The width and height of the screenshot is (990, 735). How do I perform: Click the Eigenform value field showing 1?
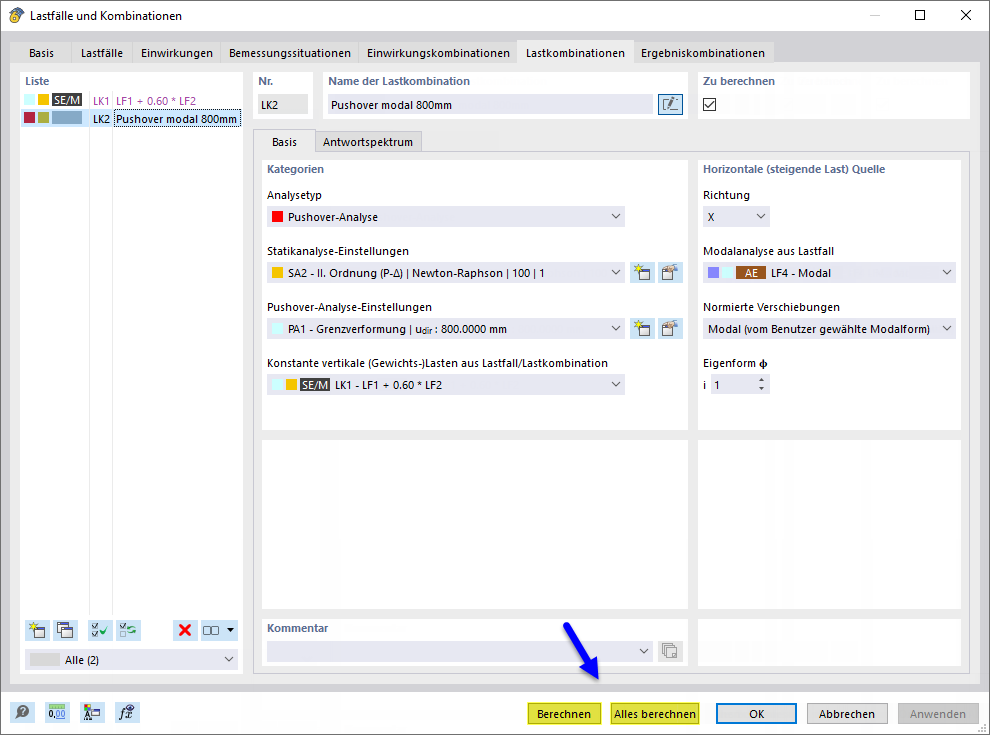(733, 385)
